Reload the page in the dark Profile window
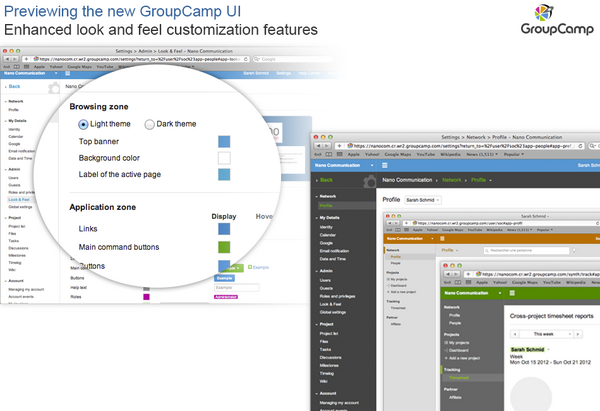600x411 pixels. pos(580,146)
